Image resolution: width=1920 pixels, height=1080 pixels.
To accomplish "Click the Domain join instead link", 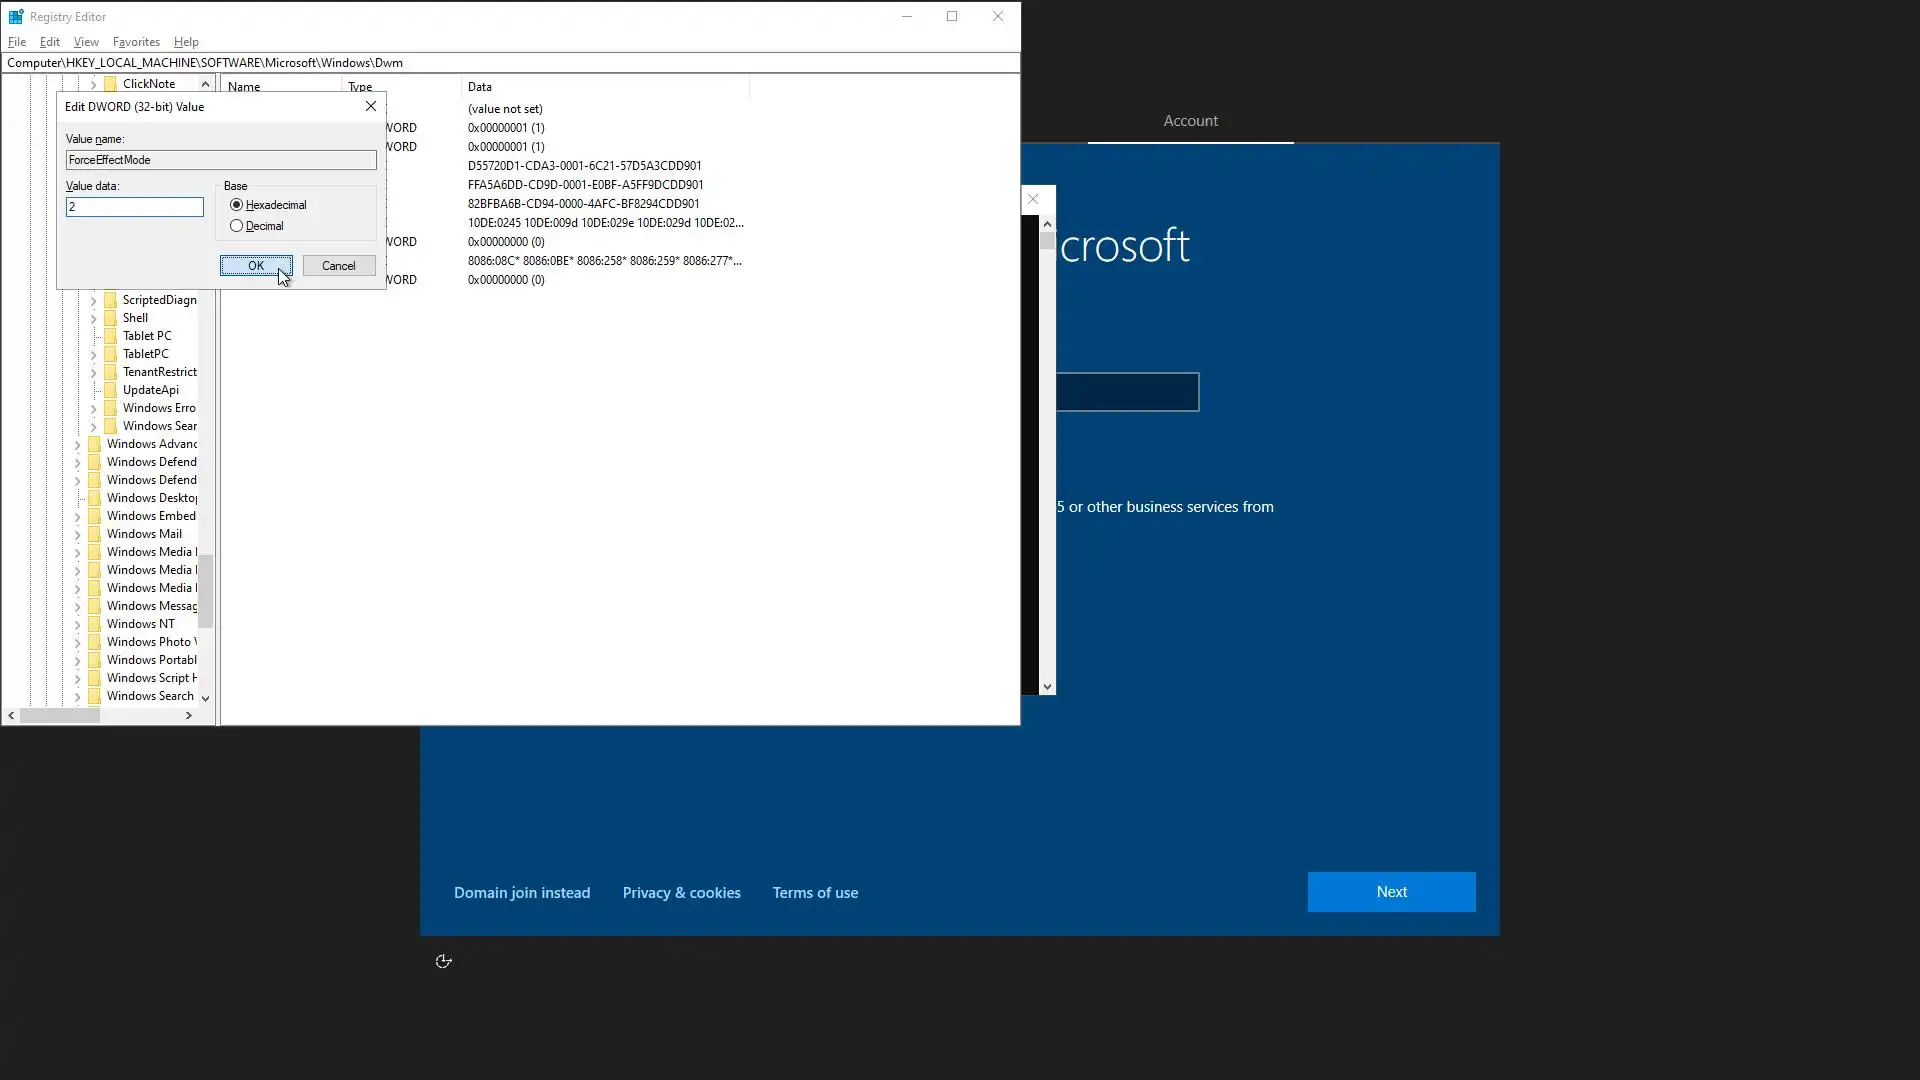I will [522, 893].
